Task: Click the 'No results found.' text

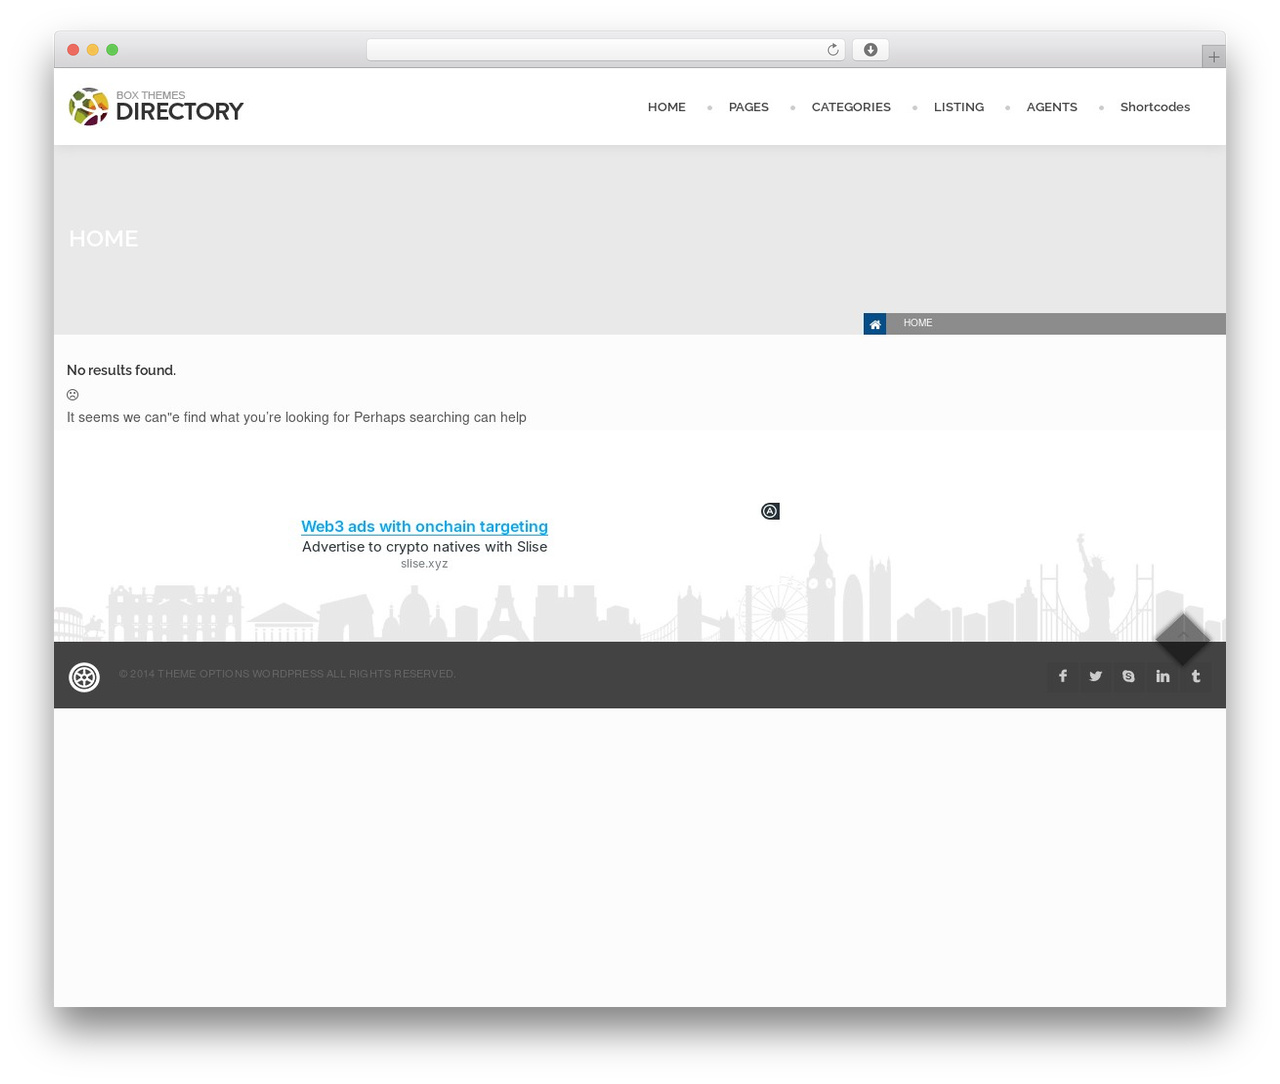Action: (x=121, y=370)
